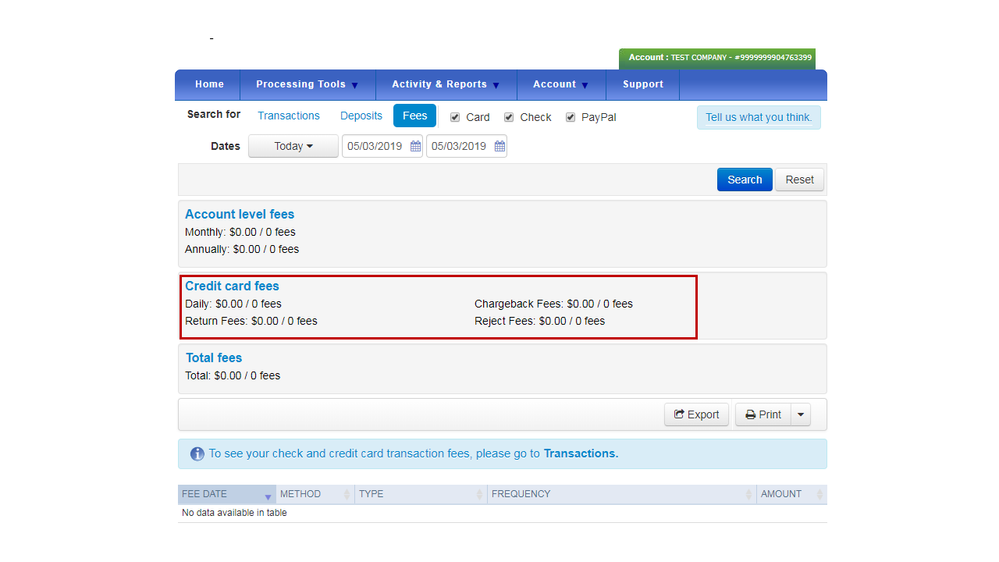This screenshot has height=562, width=999.
Task: Click the Daily: $0.00 / 0 fees text
Action: (233, 304)
